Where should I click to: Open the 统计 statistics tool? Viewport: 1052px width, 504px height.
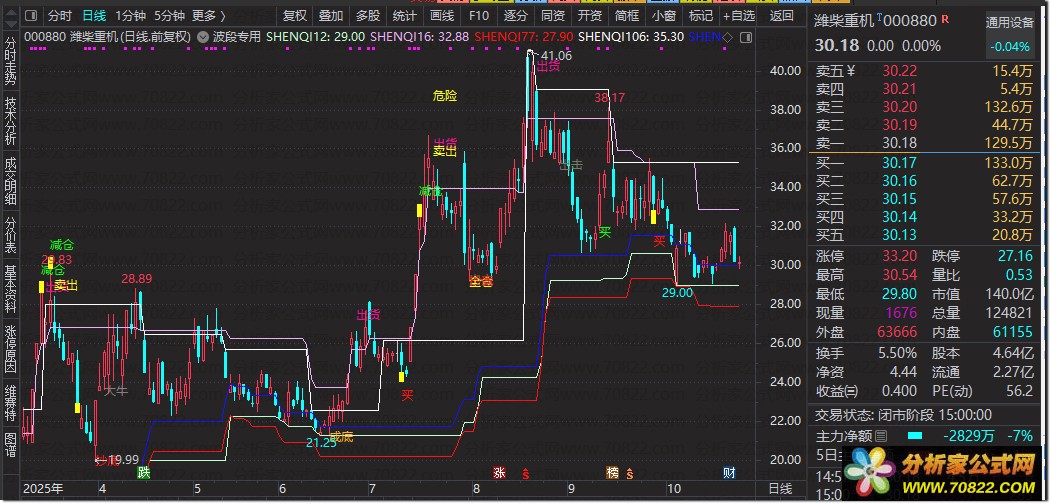(x=404, y=15)
